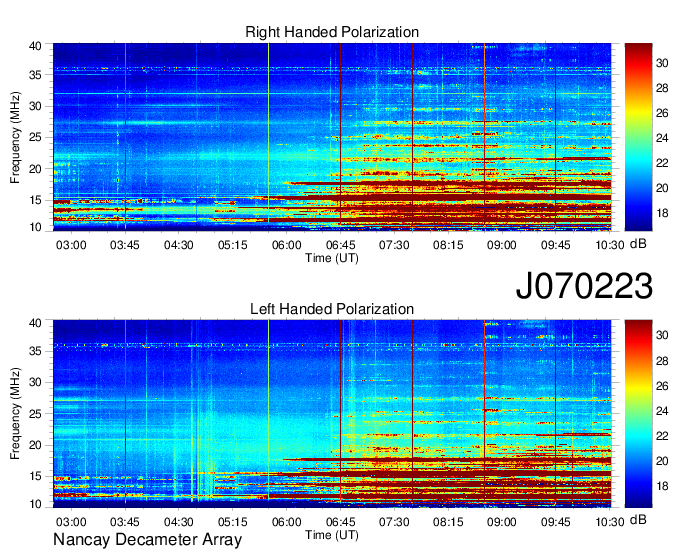Click 06:00 tick under Left Handed plot

tap(287, 522)
